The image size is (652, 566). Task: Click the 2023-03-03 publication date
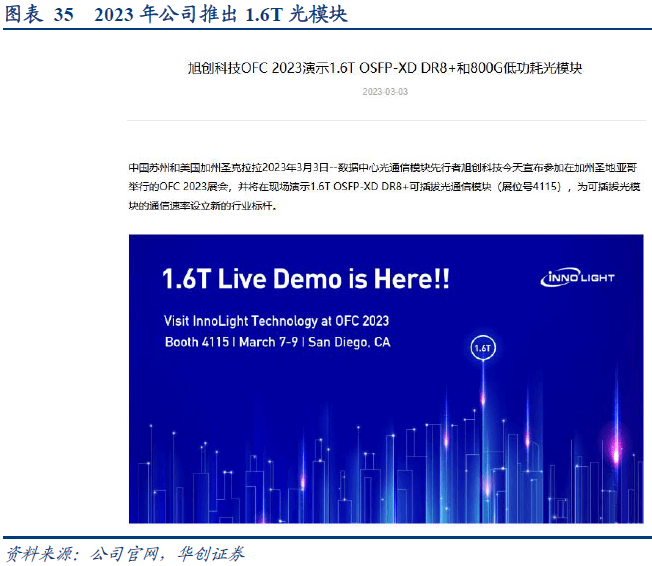tap(385, 91)
